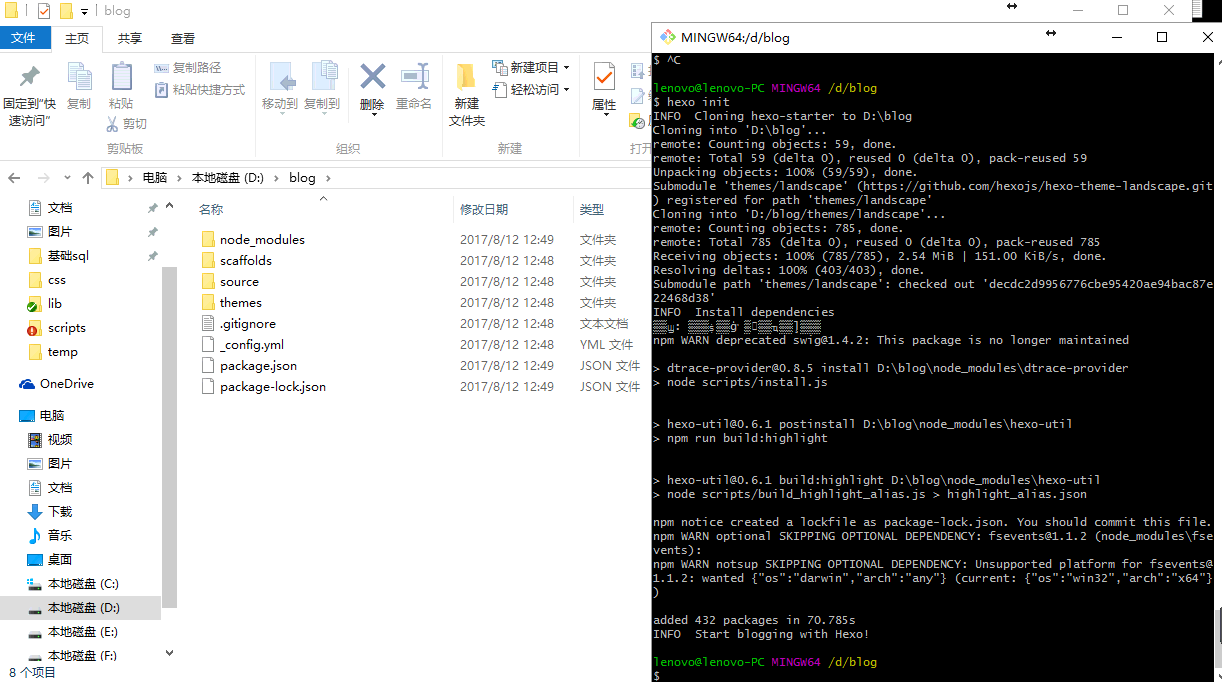This screenshot has height=682, width=1222.
Task: Click the Git Bash icon in the MINGW64 title bar
Action: click(667, 37)
